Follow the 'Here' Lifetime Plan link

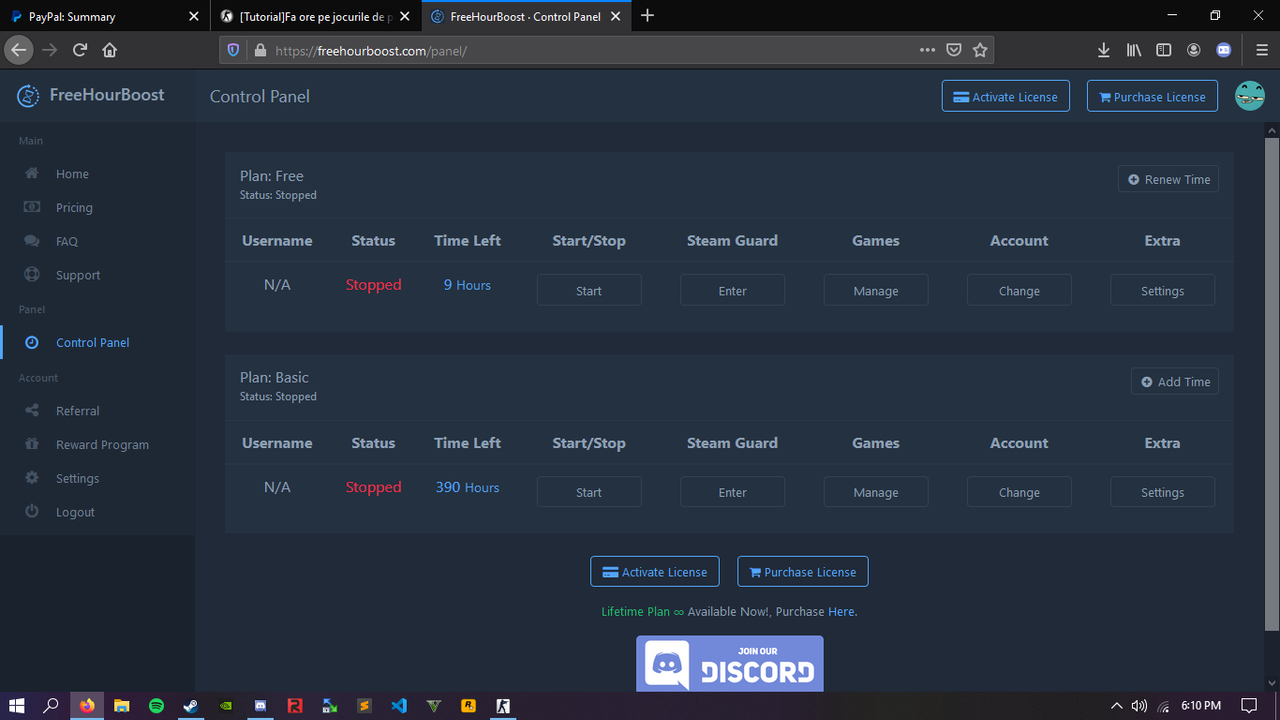(841, 611)
